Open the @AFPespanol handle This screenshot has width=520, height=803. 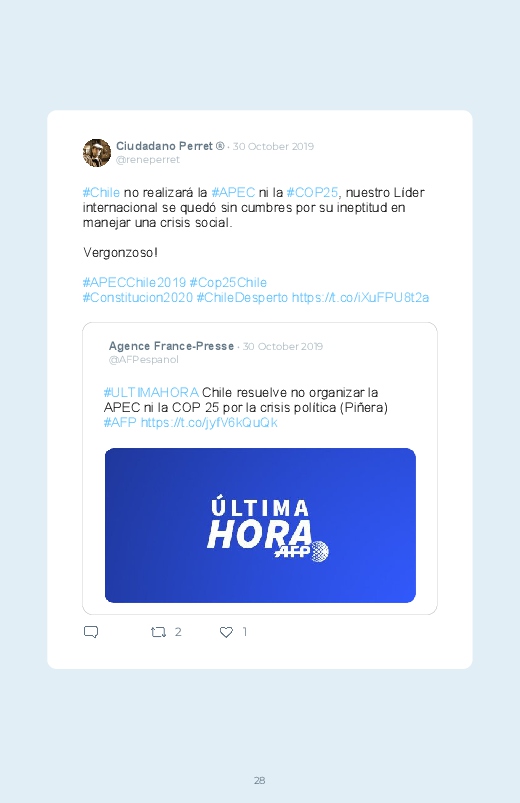[143, 360]
